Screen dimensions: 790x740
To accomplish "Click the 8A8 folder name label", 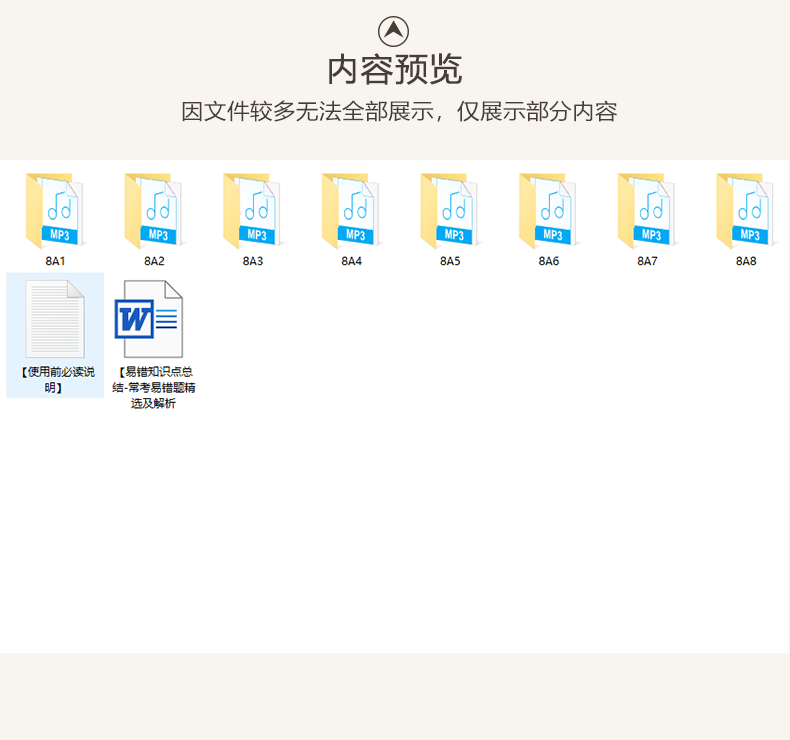I will point(746,261).
